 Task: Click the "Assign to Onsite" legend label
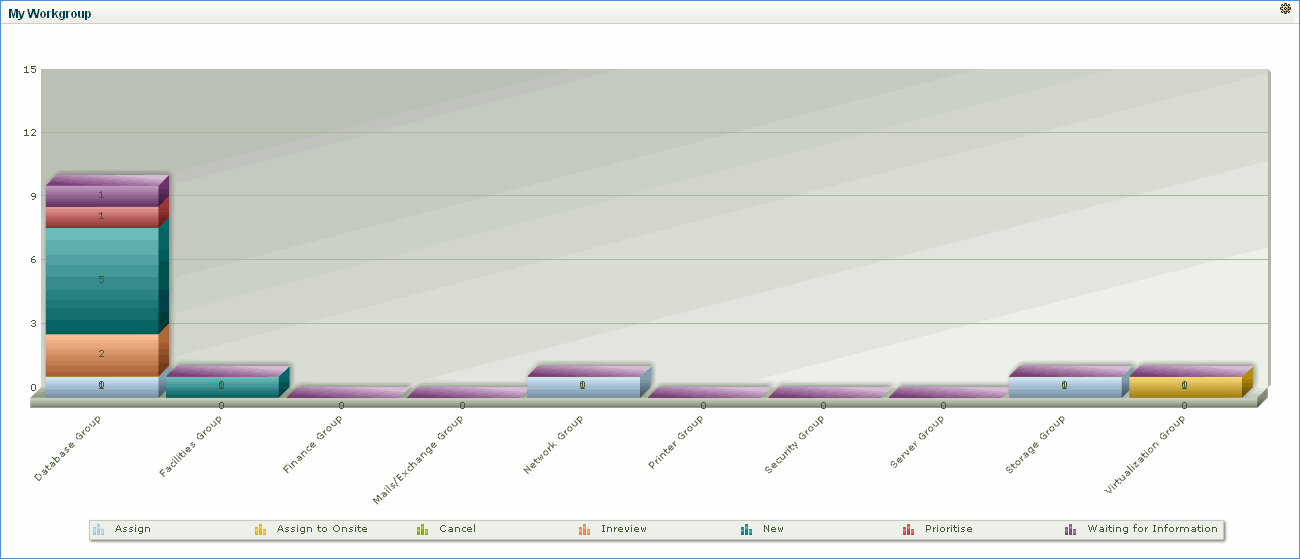(322, 529)
